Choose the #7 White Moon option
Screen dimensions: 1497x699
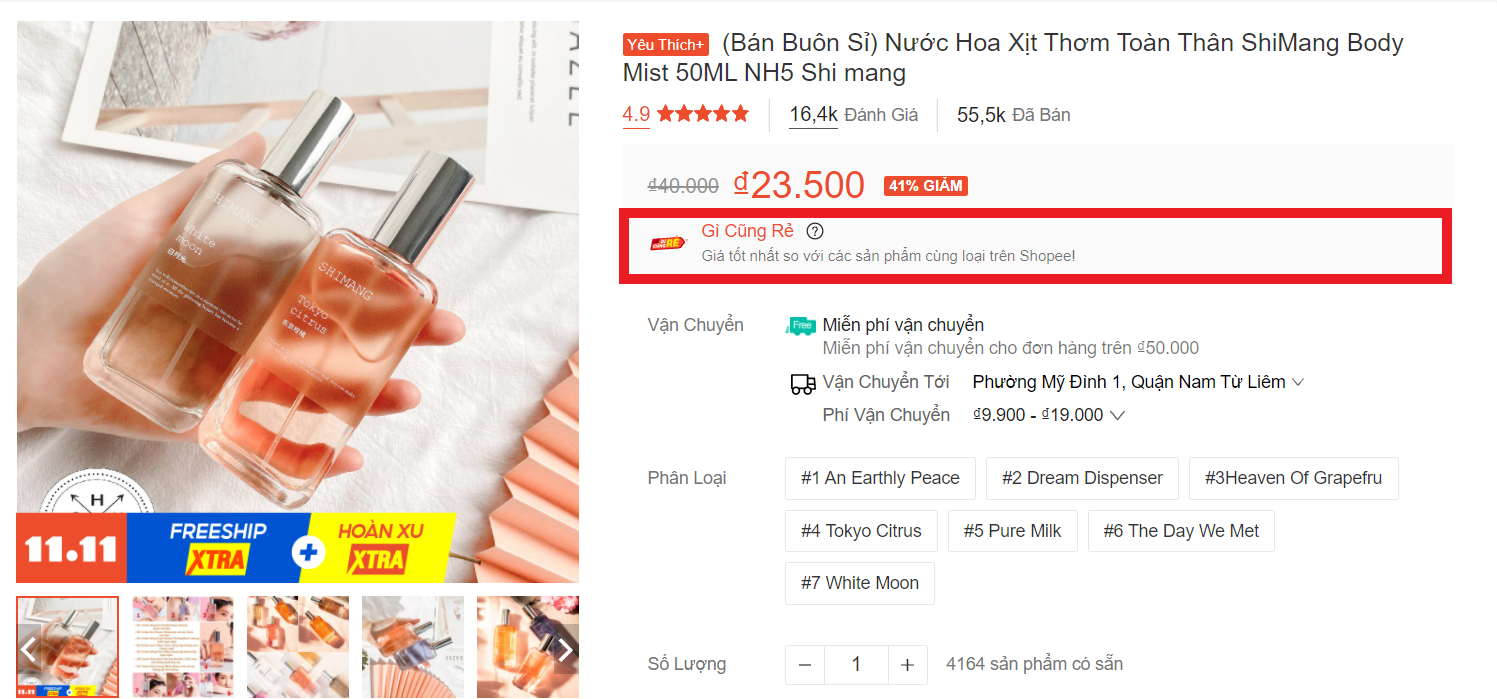point(860,583)
